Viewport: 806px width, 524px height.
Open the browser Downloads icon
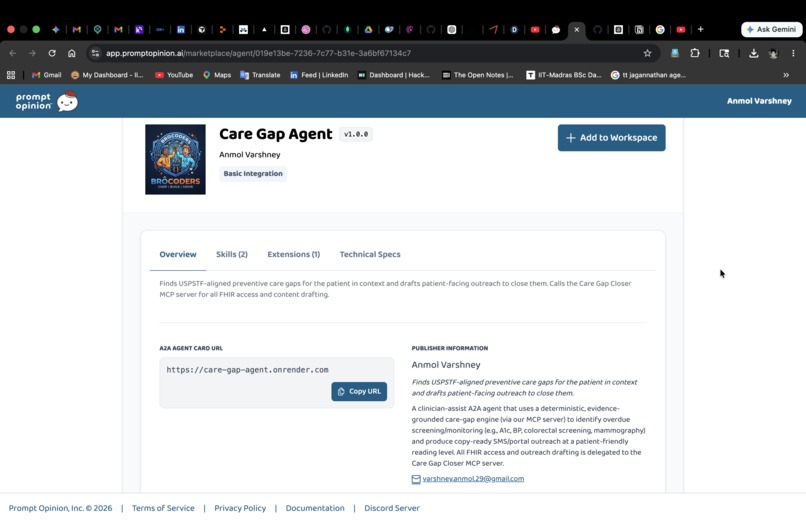click(x=754, y=53)
